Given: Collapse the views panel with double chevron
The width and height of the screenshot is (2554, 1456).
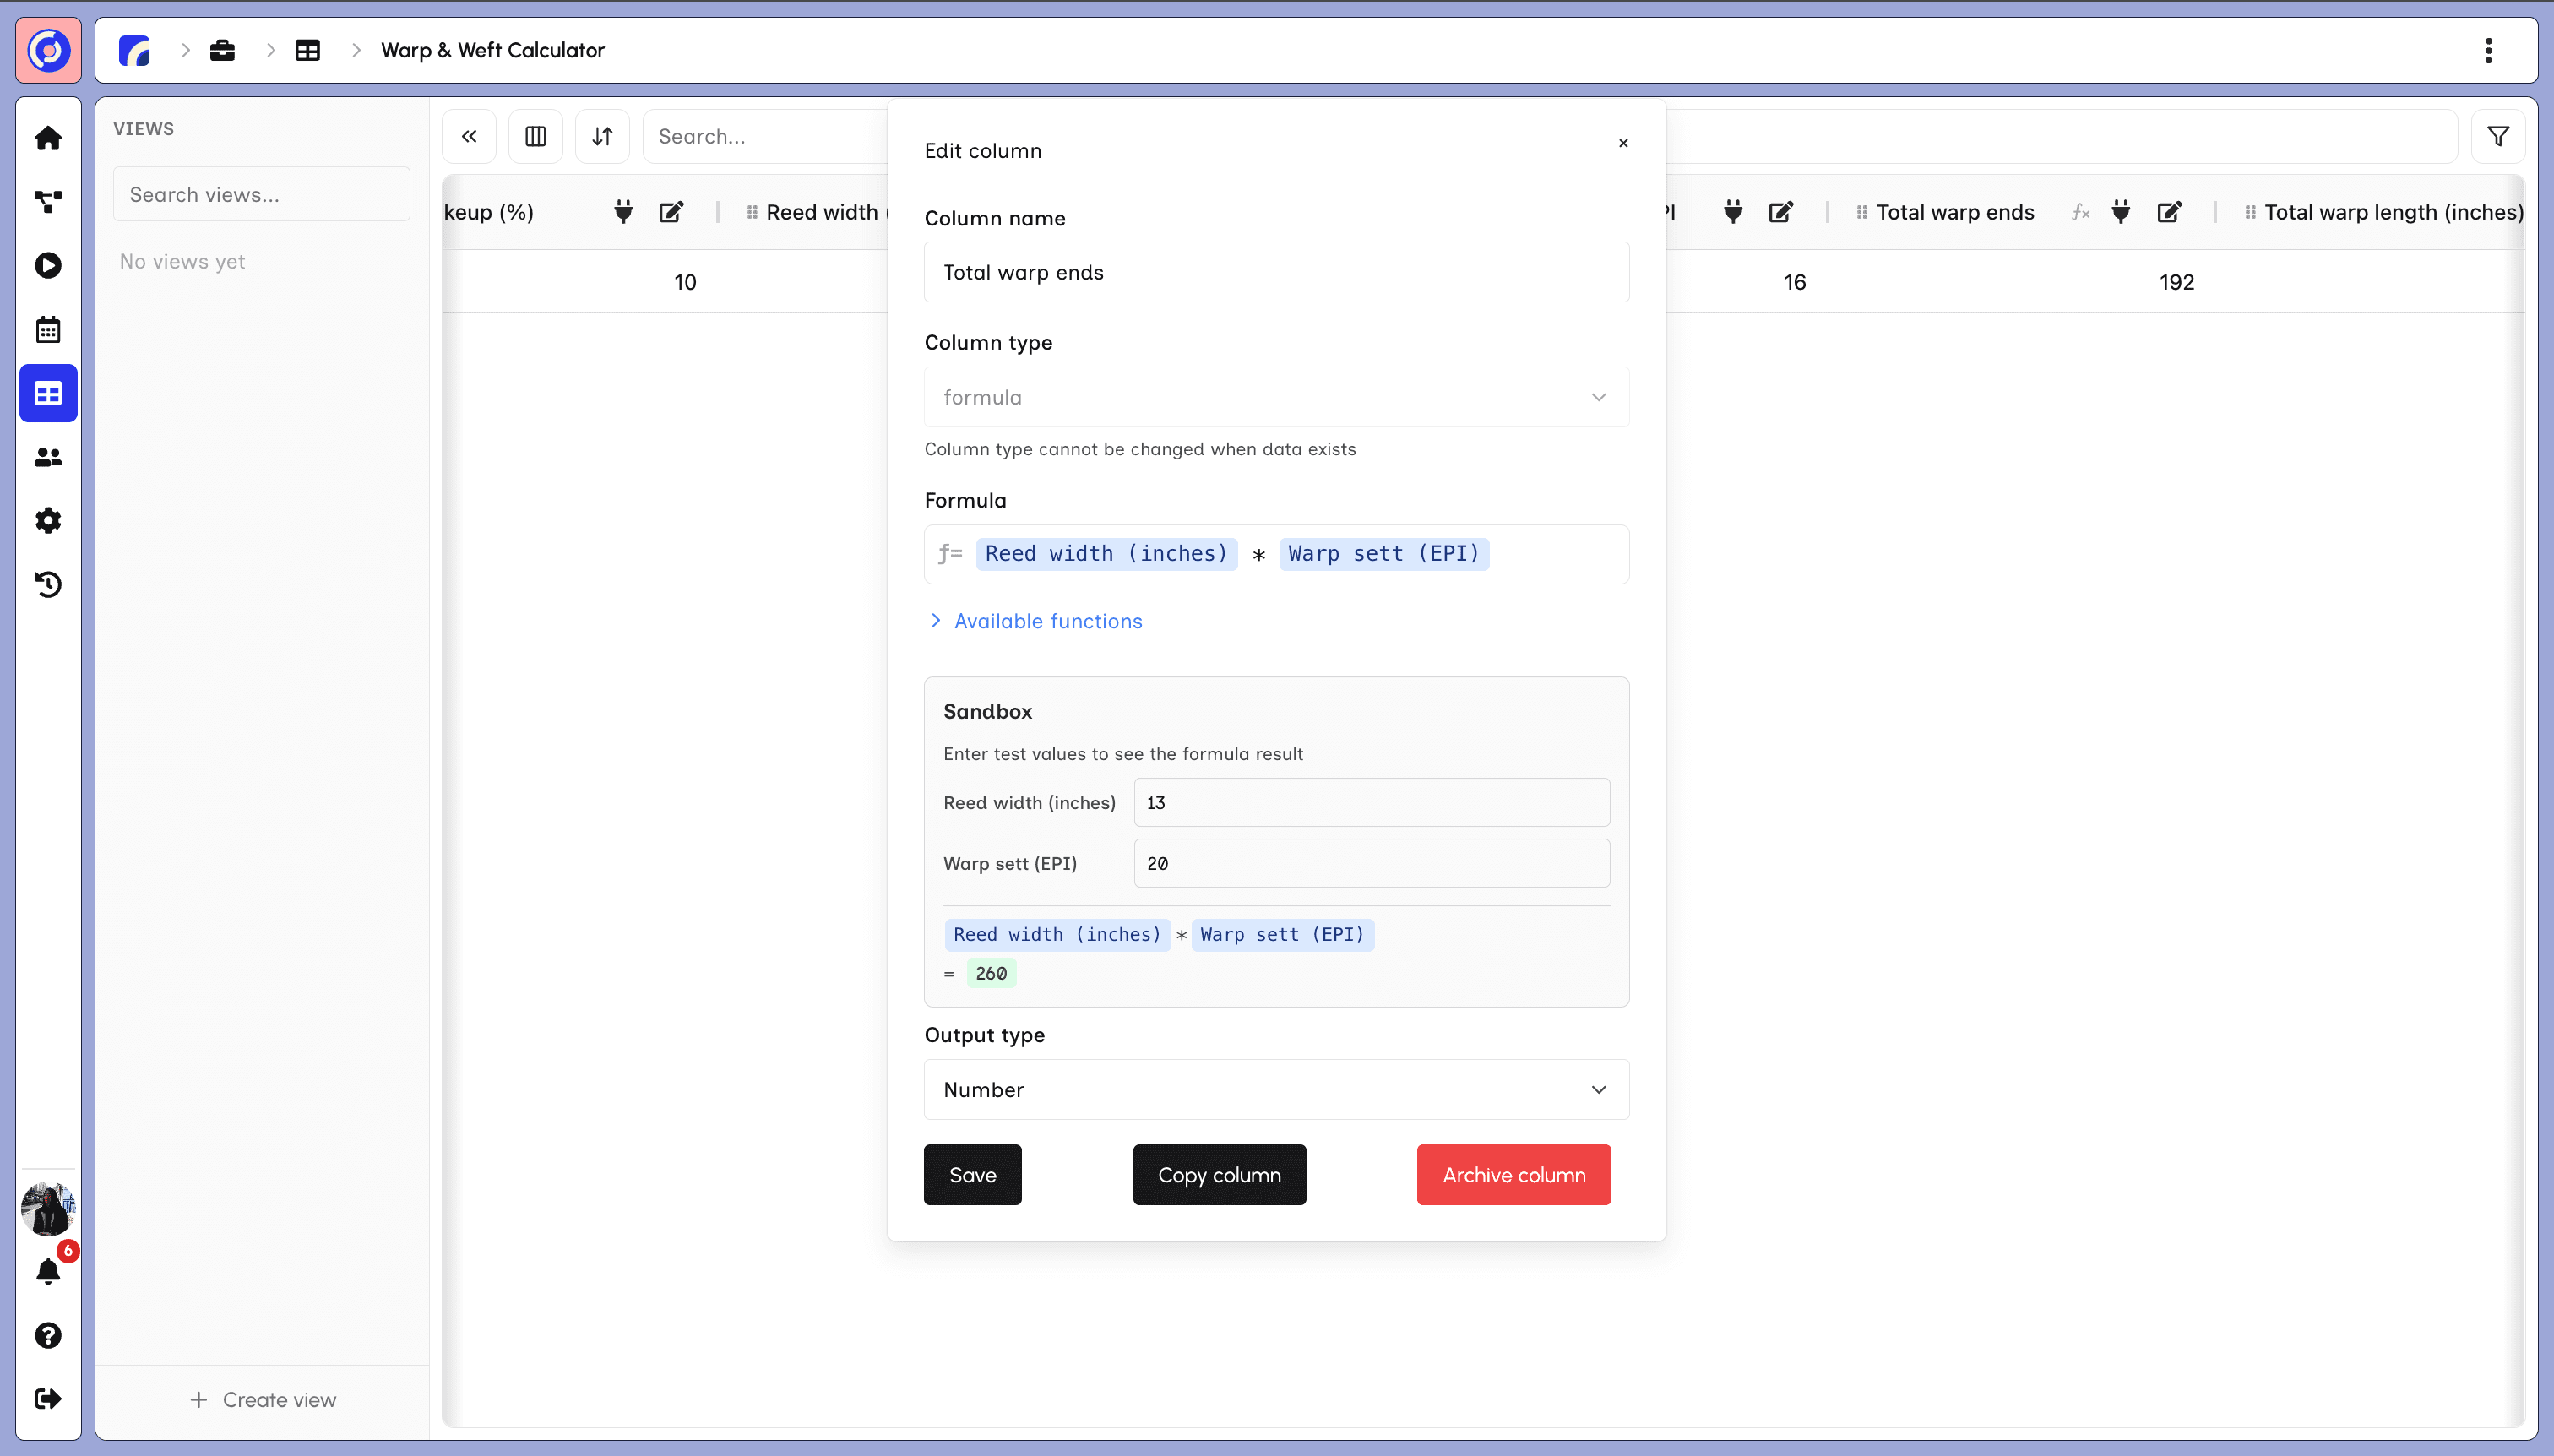Looking at the screenshot, I should [x=469, y=136].
